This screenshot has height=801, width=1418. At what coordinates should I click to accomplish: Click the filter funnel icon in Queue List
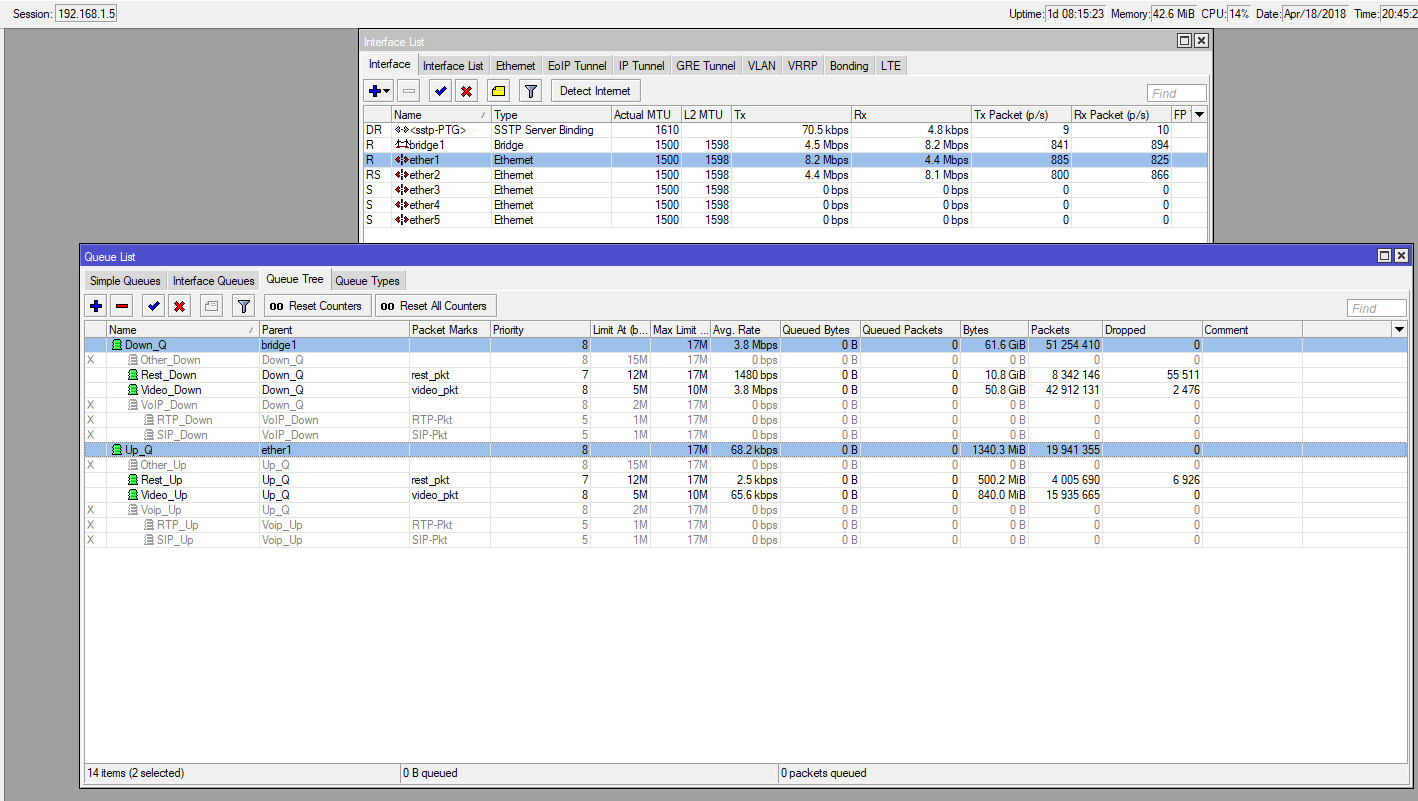pyautogui.click(x=243, y=306)
